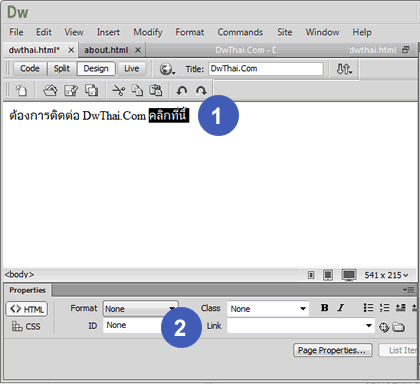Open the Format menu
This screenshot has width=420, height=384.
190,32
